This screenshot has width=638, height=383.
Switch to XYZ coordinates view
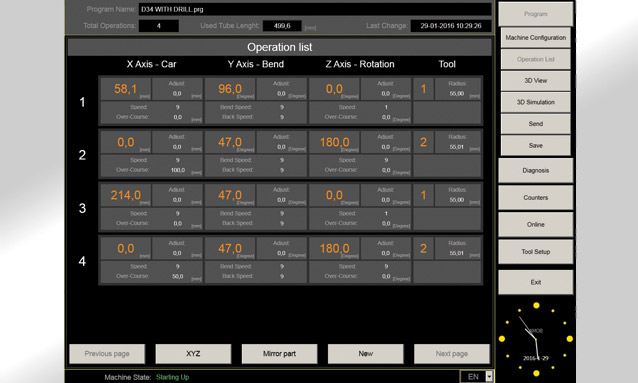pyautogui.click(x=193, y=354)
